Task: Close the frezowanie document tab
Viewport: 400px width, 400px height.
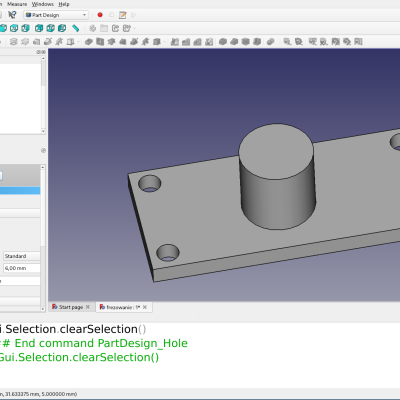Action: (145, 307)
